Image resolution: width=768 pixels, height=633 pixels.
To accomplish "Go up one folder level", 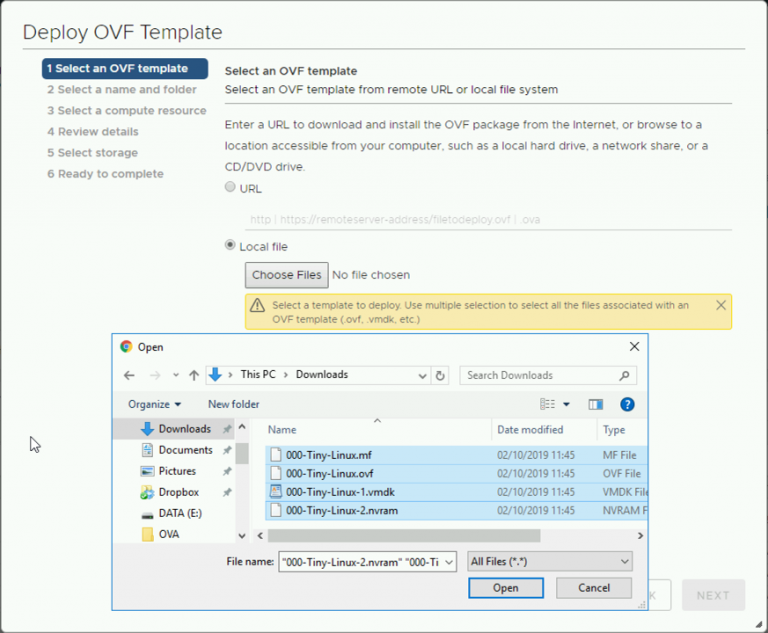I will pyautogui.click(x=194, y=375).
